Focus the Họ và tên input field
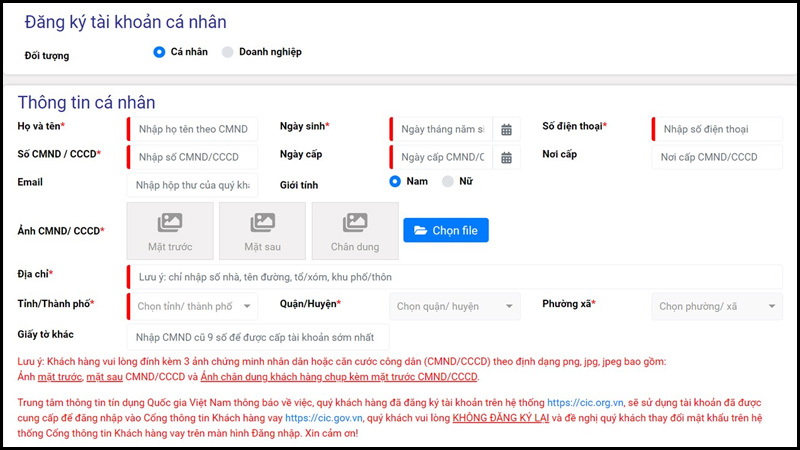Screen dimensions: 800x450 tap(192, 129)
